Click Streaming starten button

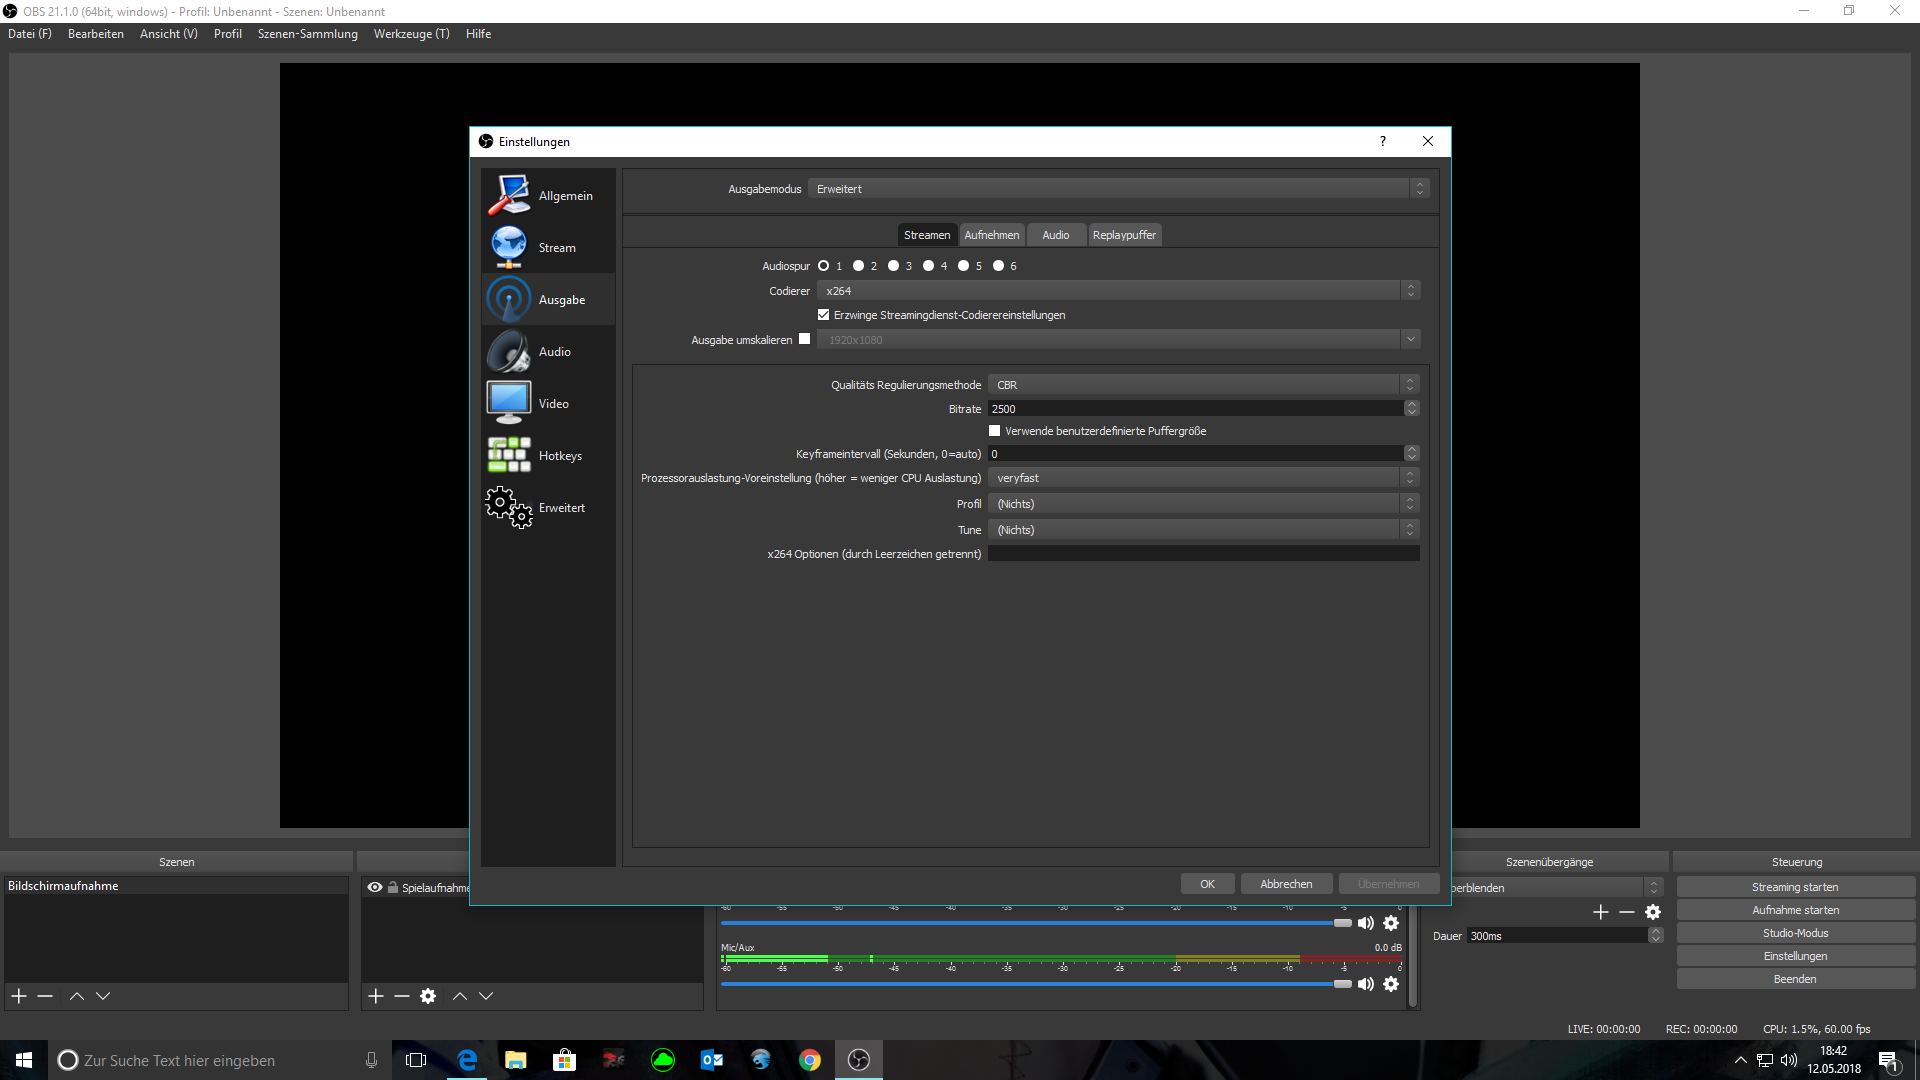pos(1794,887)
